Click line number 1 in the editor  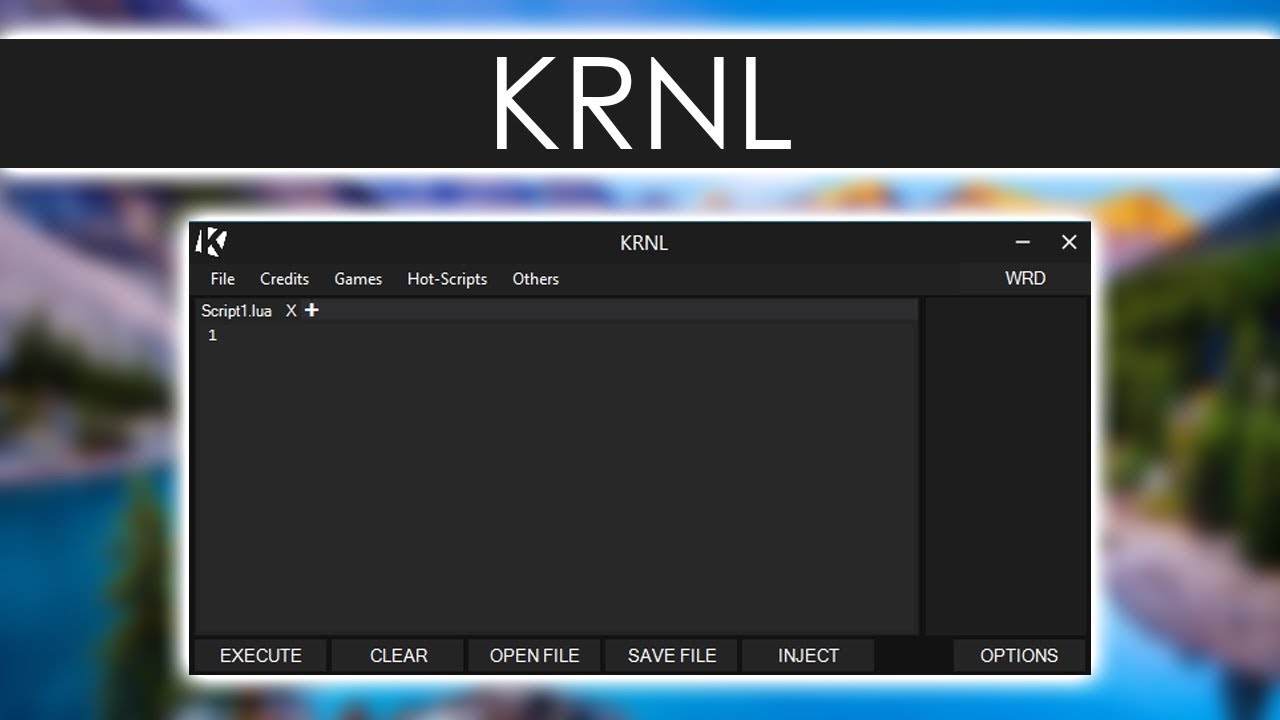[x=212, y=335]
